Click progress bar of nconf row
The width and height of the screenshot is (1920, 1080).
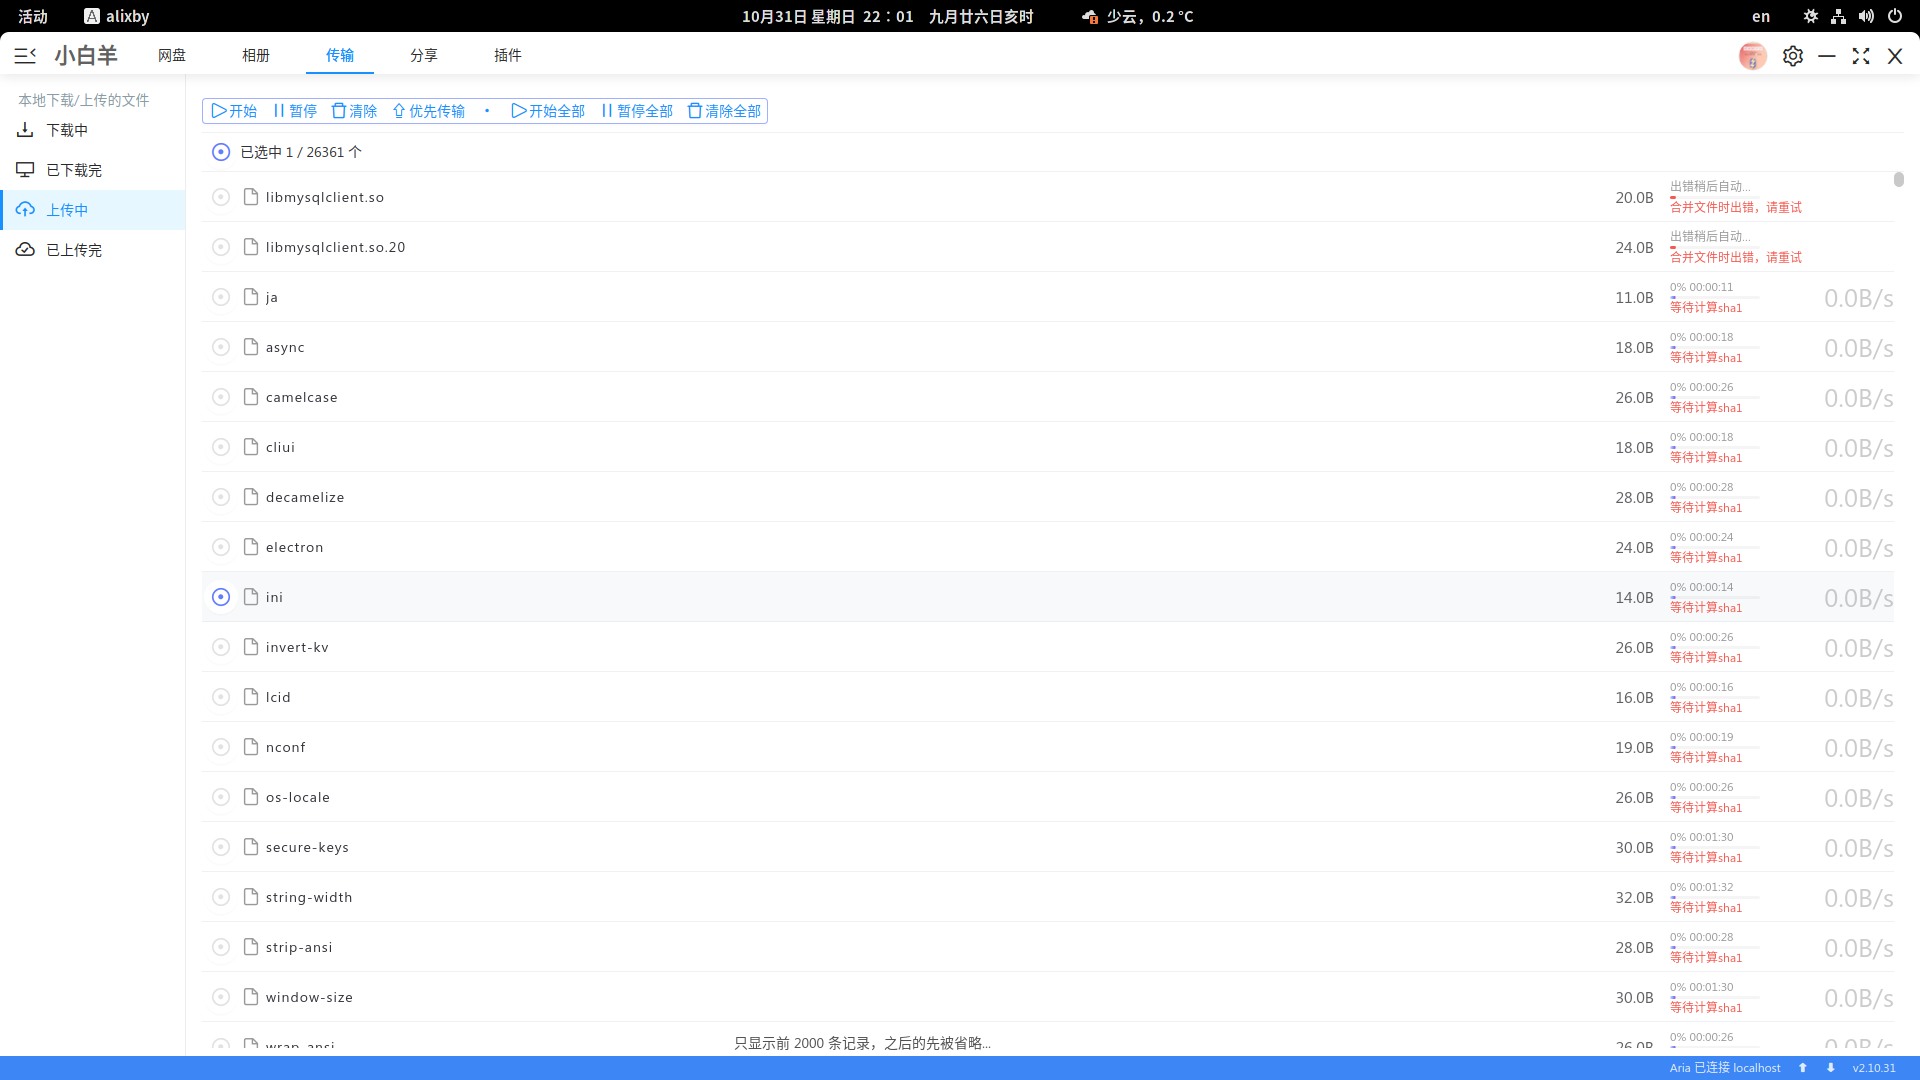click(1714, 748)
